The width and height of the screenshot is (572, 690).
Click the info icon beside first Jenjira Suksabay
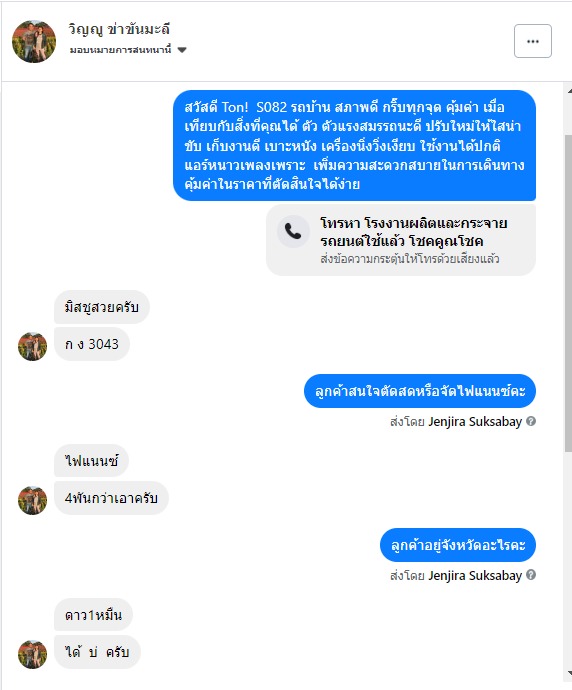(x=531, y=421)
